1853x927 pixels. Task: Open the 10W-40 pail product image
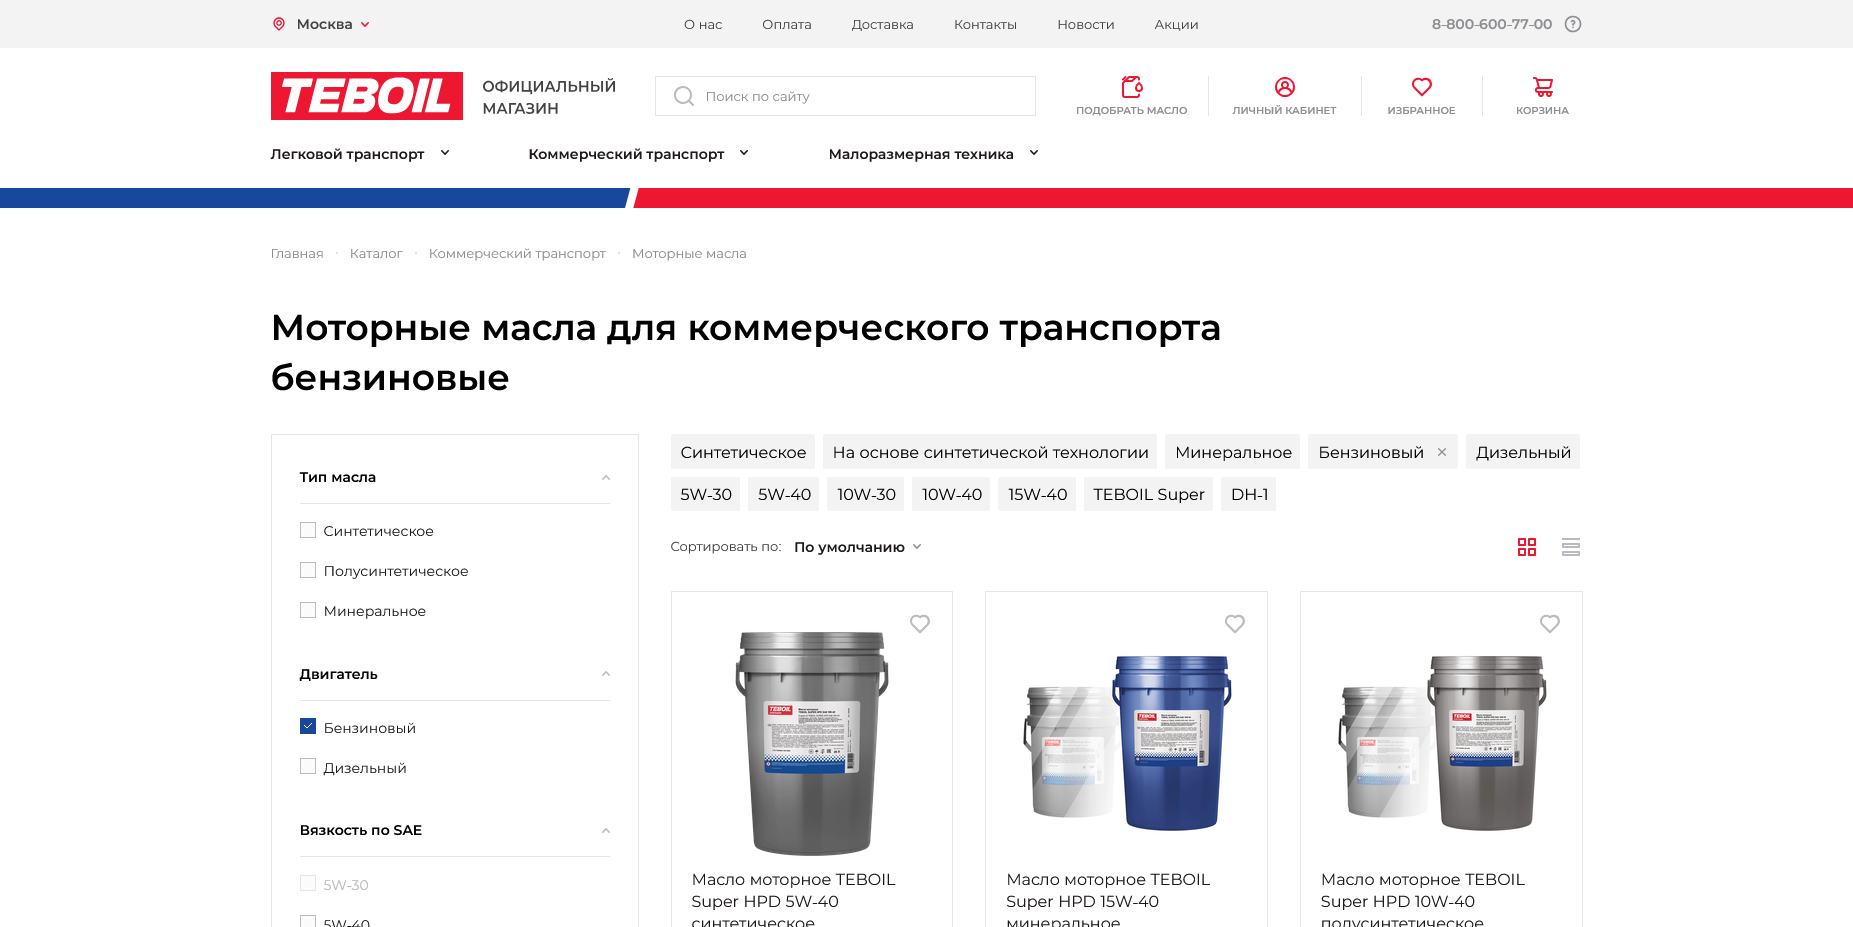1442,743
